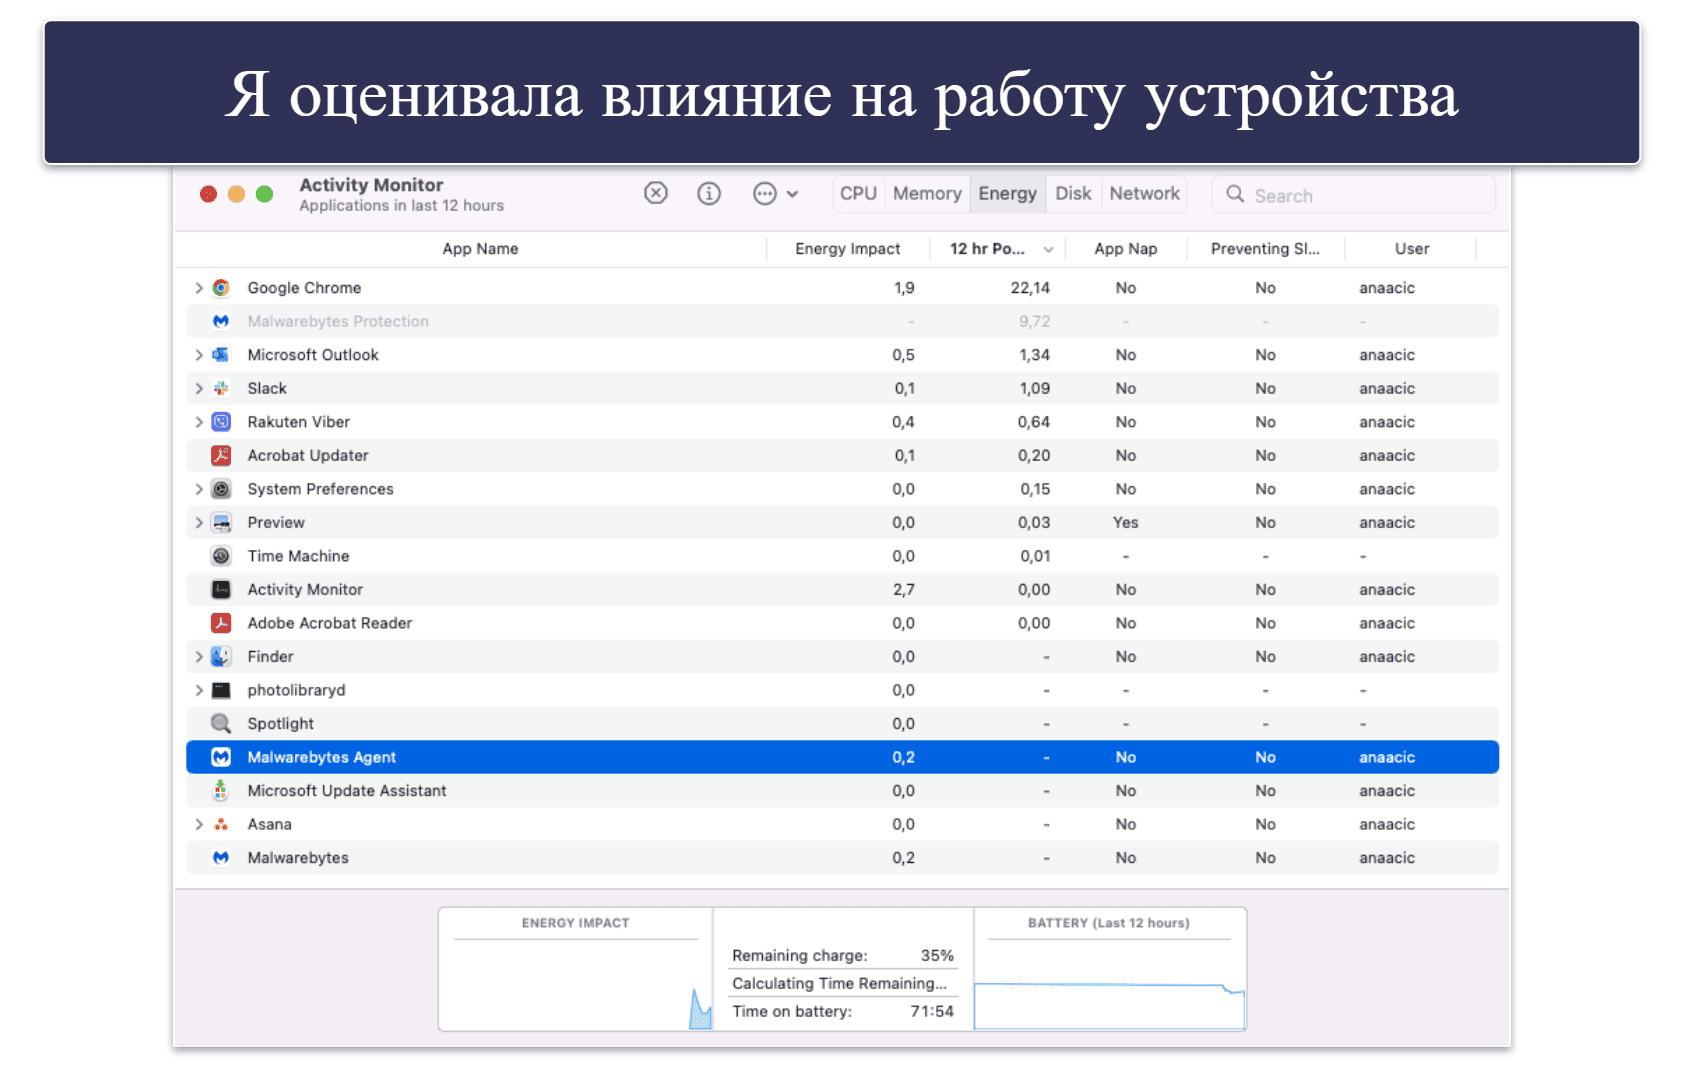The width and height of the screenshot is (1683, 1071).
Task: Expand the System Preferences row
Action: (199, 489)
